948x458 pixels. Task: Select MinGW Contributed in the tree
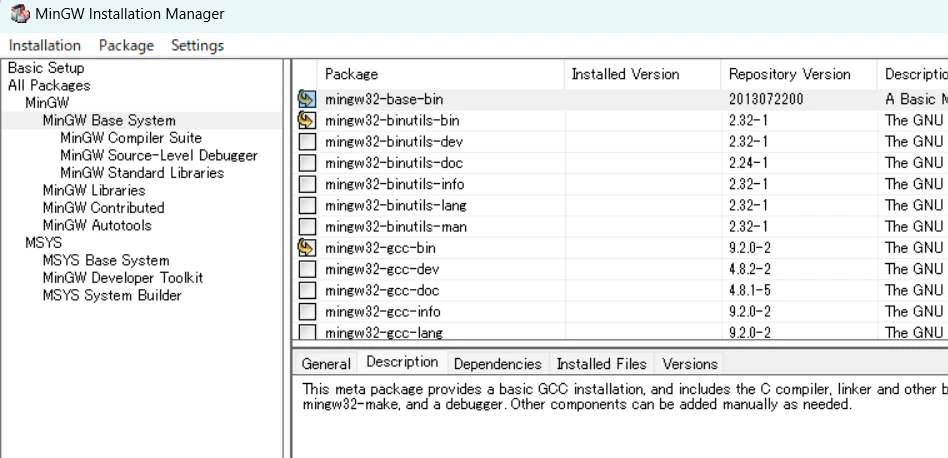(x=103, y=208)
